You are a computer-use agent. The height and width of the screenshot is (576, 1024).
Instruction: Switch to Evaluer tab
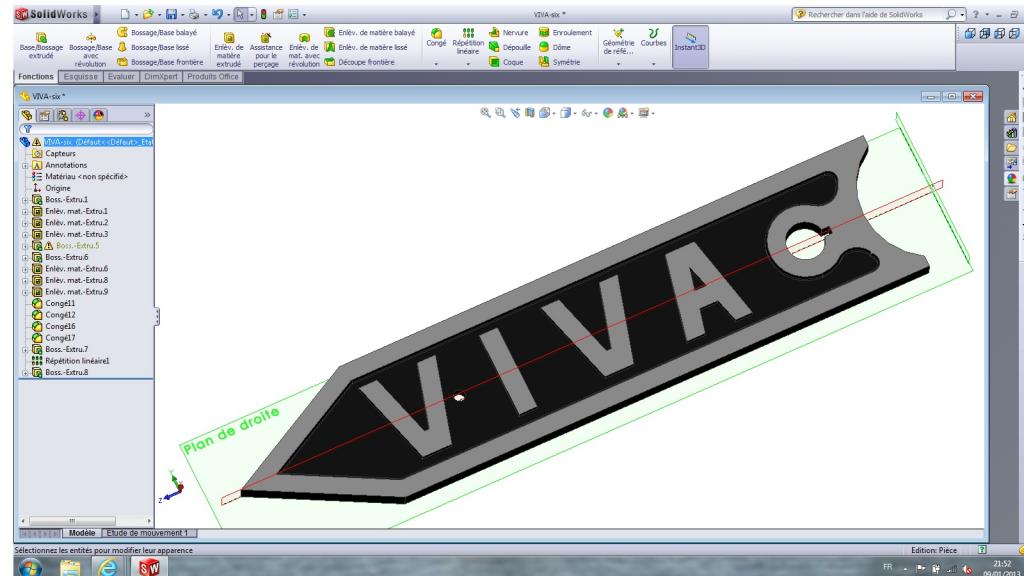(x=121, y=76)
